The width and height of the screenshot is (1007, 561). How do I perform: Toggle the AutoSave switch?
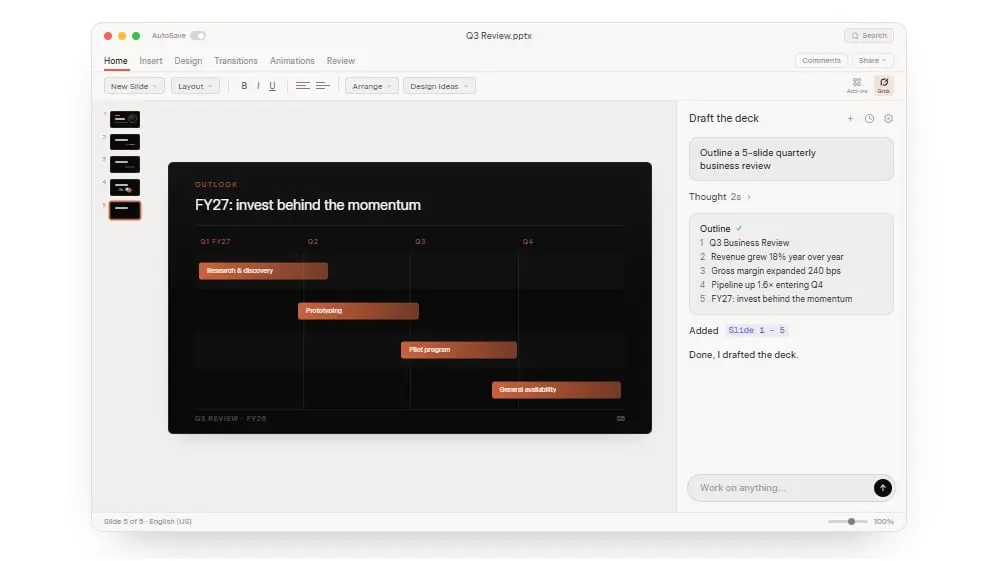pyautogui.click(x=198, y=36)
